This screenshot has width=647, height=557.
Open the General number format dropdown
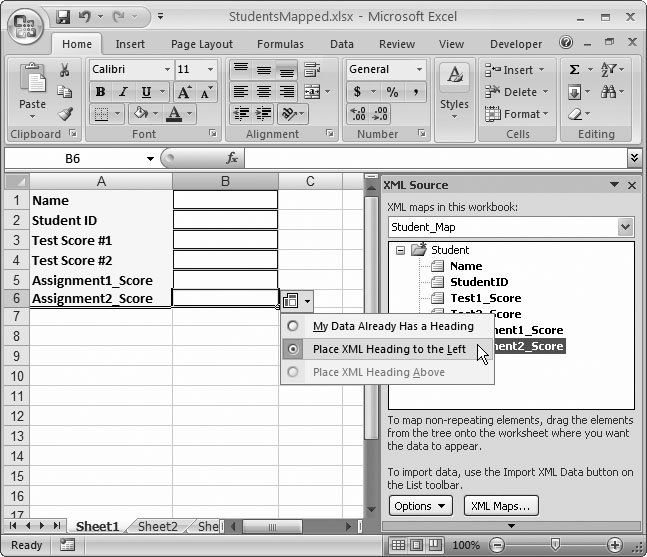[419, 70]
